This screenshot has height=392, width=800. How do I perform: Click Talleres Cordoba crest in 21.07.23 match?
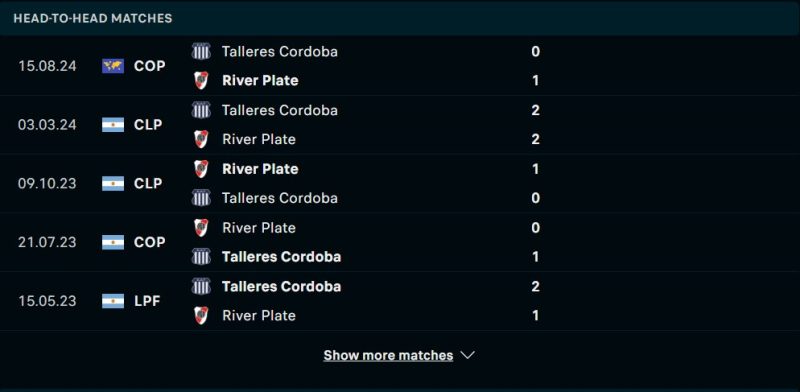coord(201,257)
